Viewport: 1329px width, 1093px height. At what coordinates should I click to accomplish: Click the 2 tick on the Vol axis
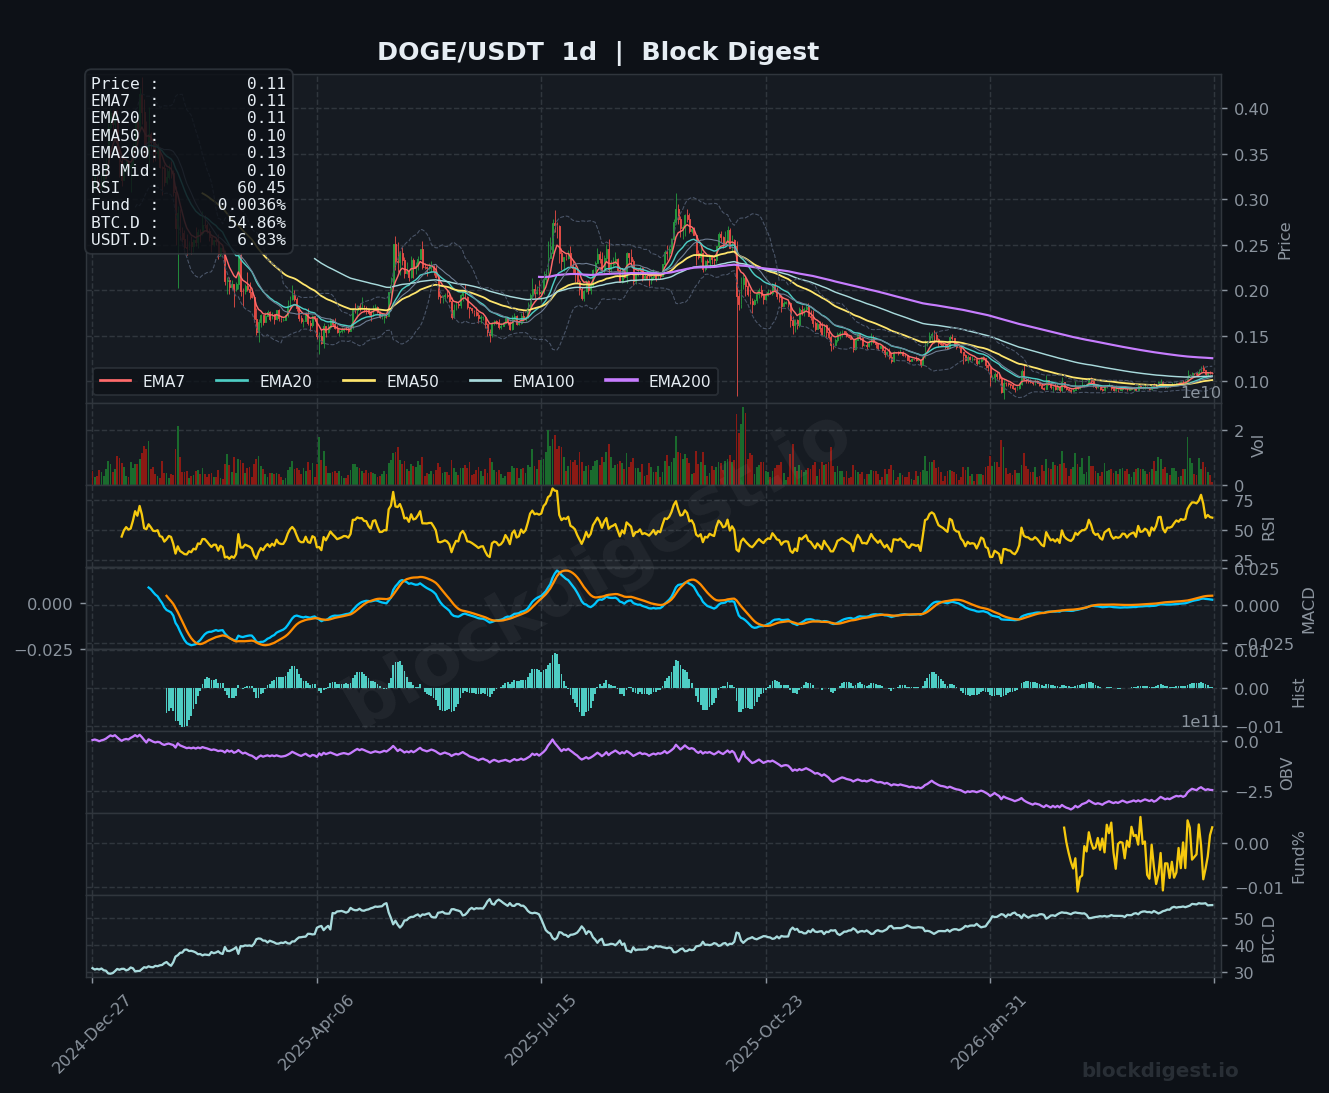point(1238,431)
